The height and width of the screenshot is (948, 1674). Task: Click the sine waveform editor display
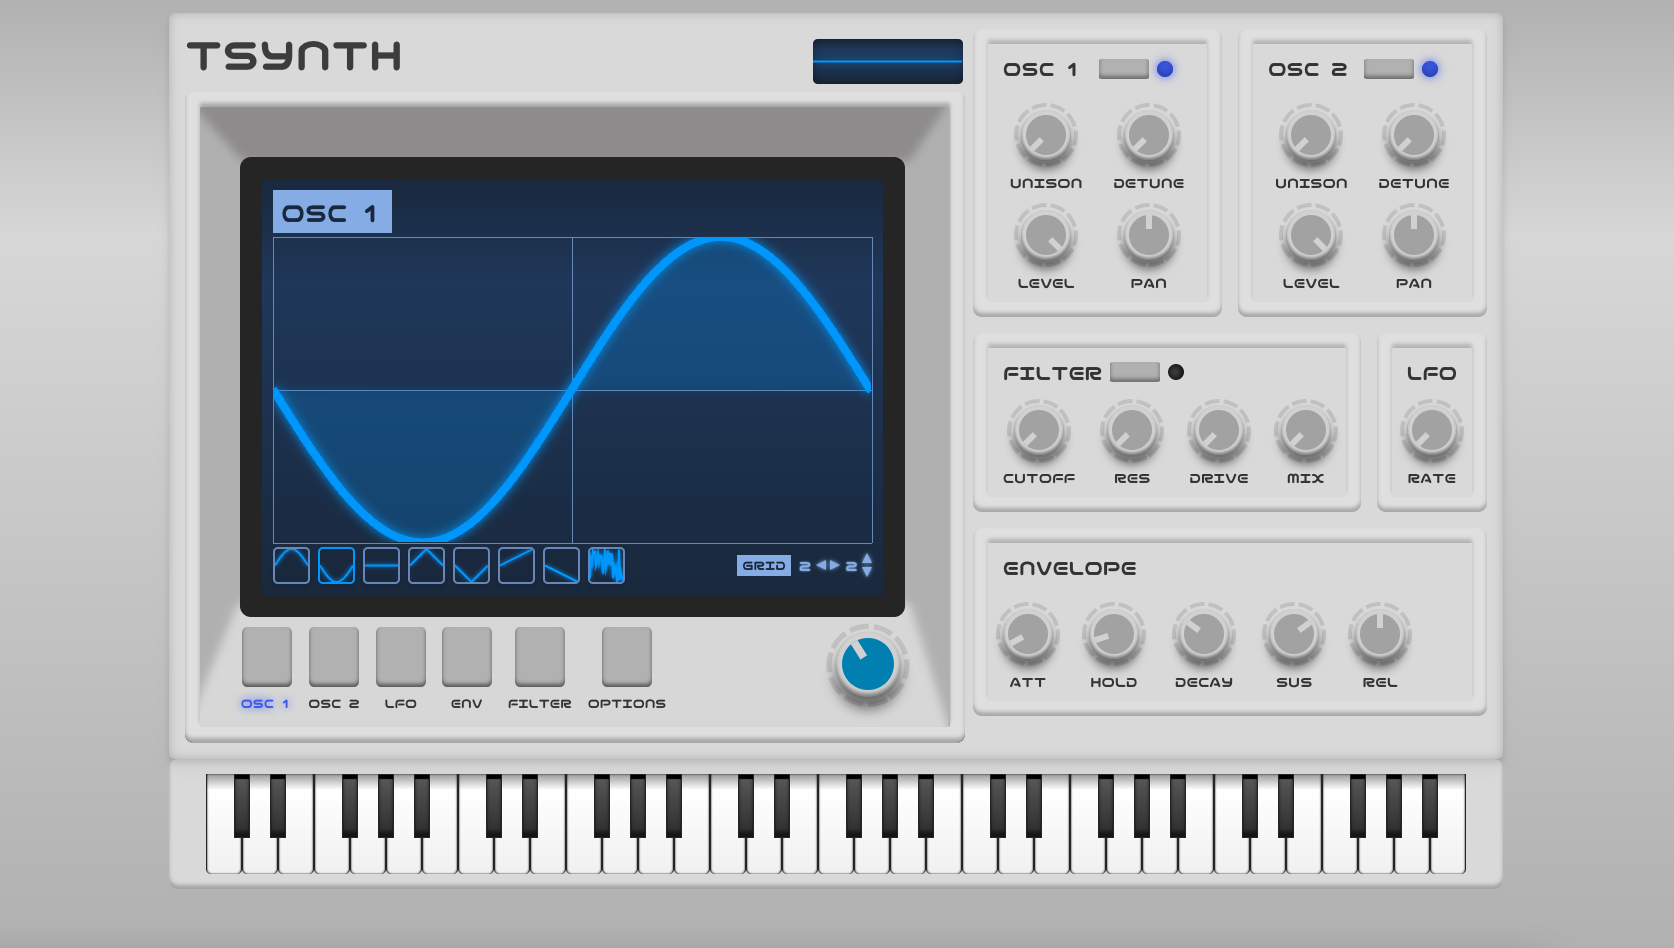pos(572,390)
